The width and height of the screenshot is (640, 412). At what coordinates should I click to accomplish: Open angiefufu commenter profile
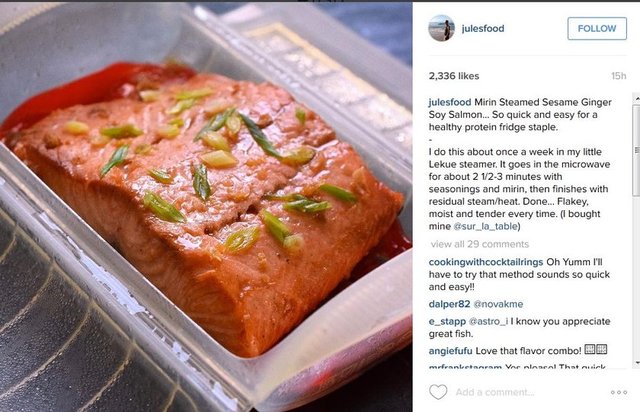pos(451,351)
